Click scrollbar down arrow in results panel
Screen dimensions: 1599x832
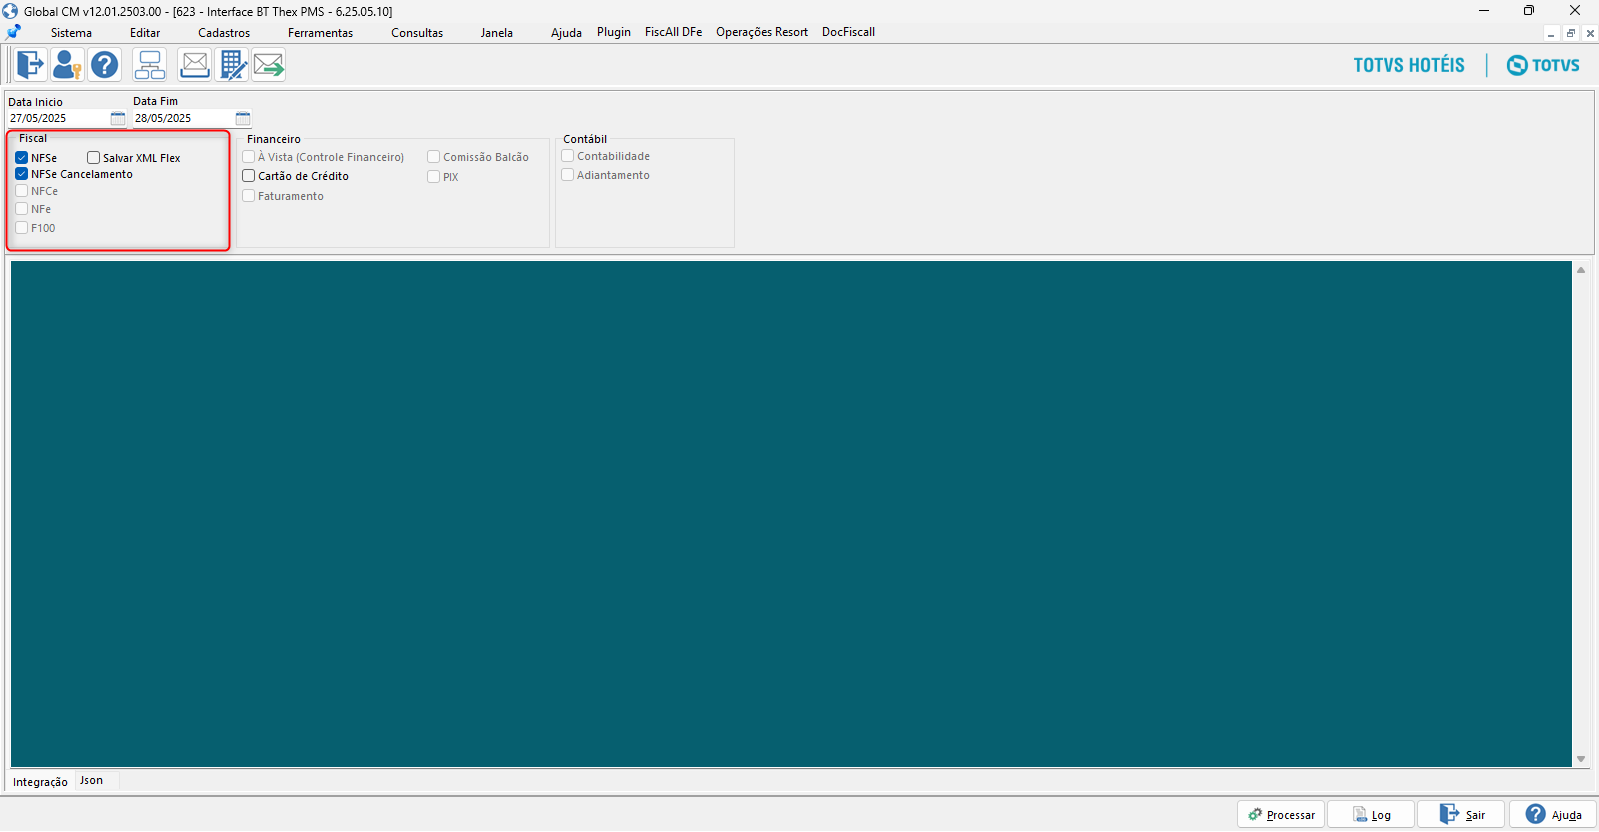click(1581, 759)
